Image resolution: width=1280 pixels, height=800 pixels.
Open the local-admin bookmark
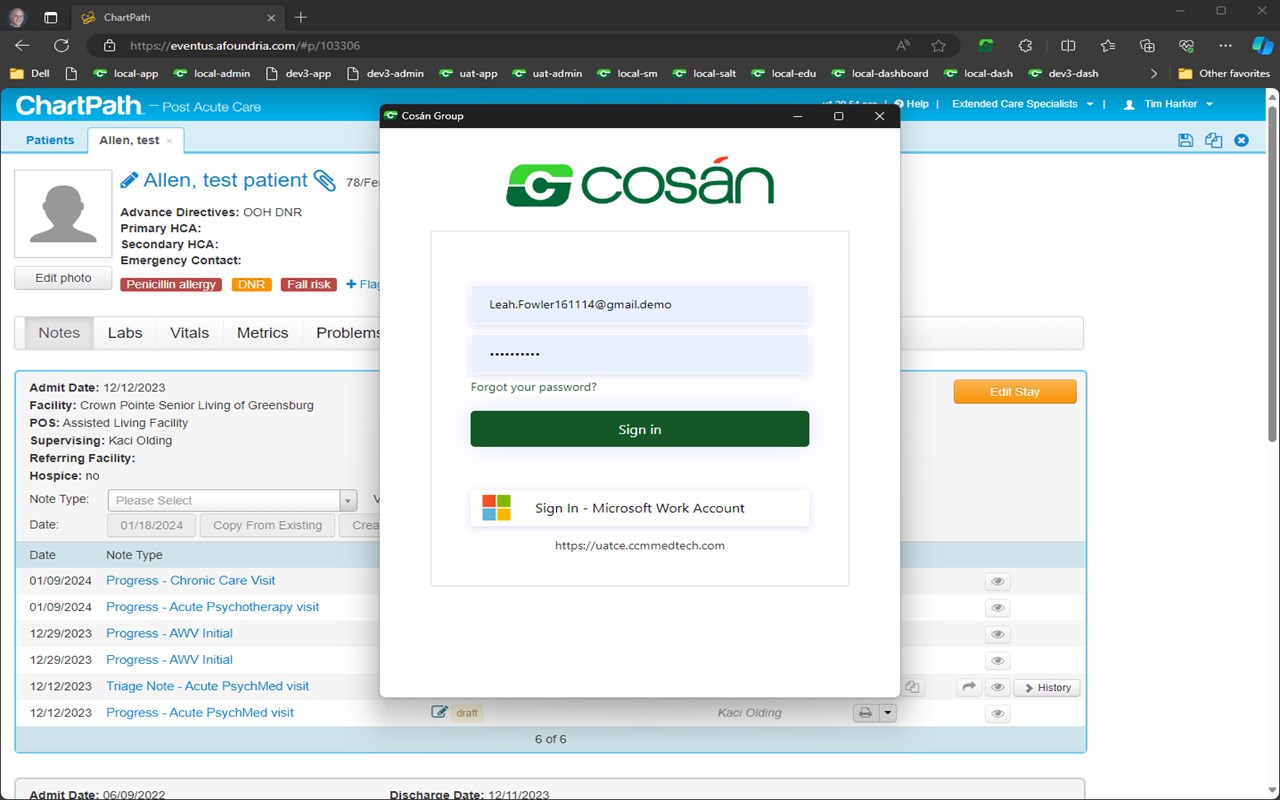point(212,73)
